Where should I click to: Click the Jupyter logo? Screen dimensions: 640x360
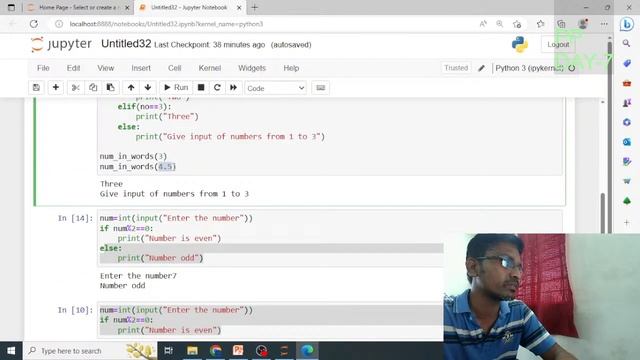[x=62, y=44]
